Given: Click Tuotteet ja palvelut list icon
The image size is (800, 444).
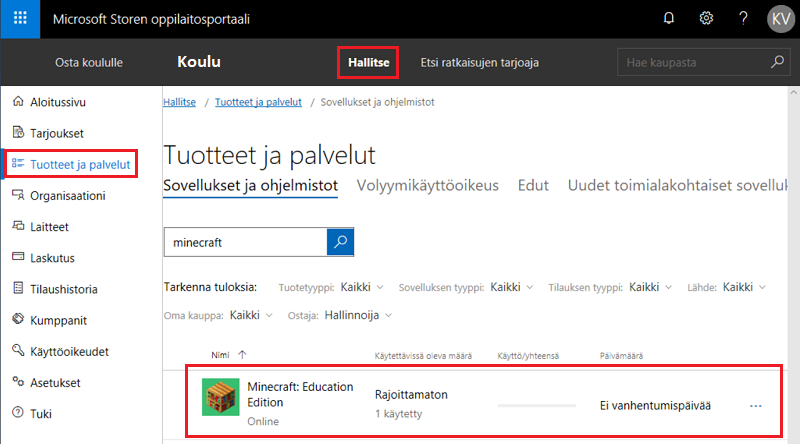Looking at the screenshot, I should click(x=18, y=163).
